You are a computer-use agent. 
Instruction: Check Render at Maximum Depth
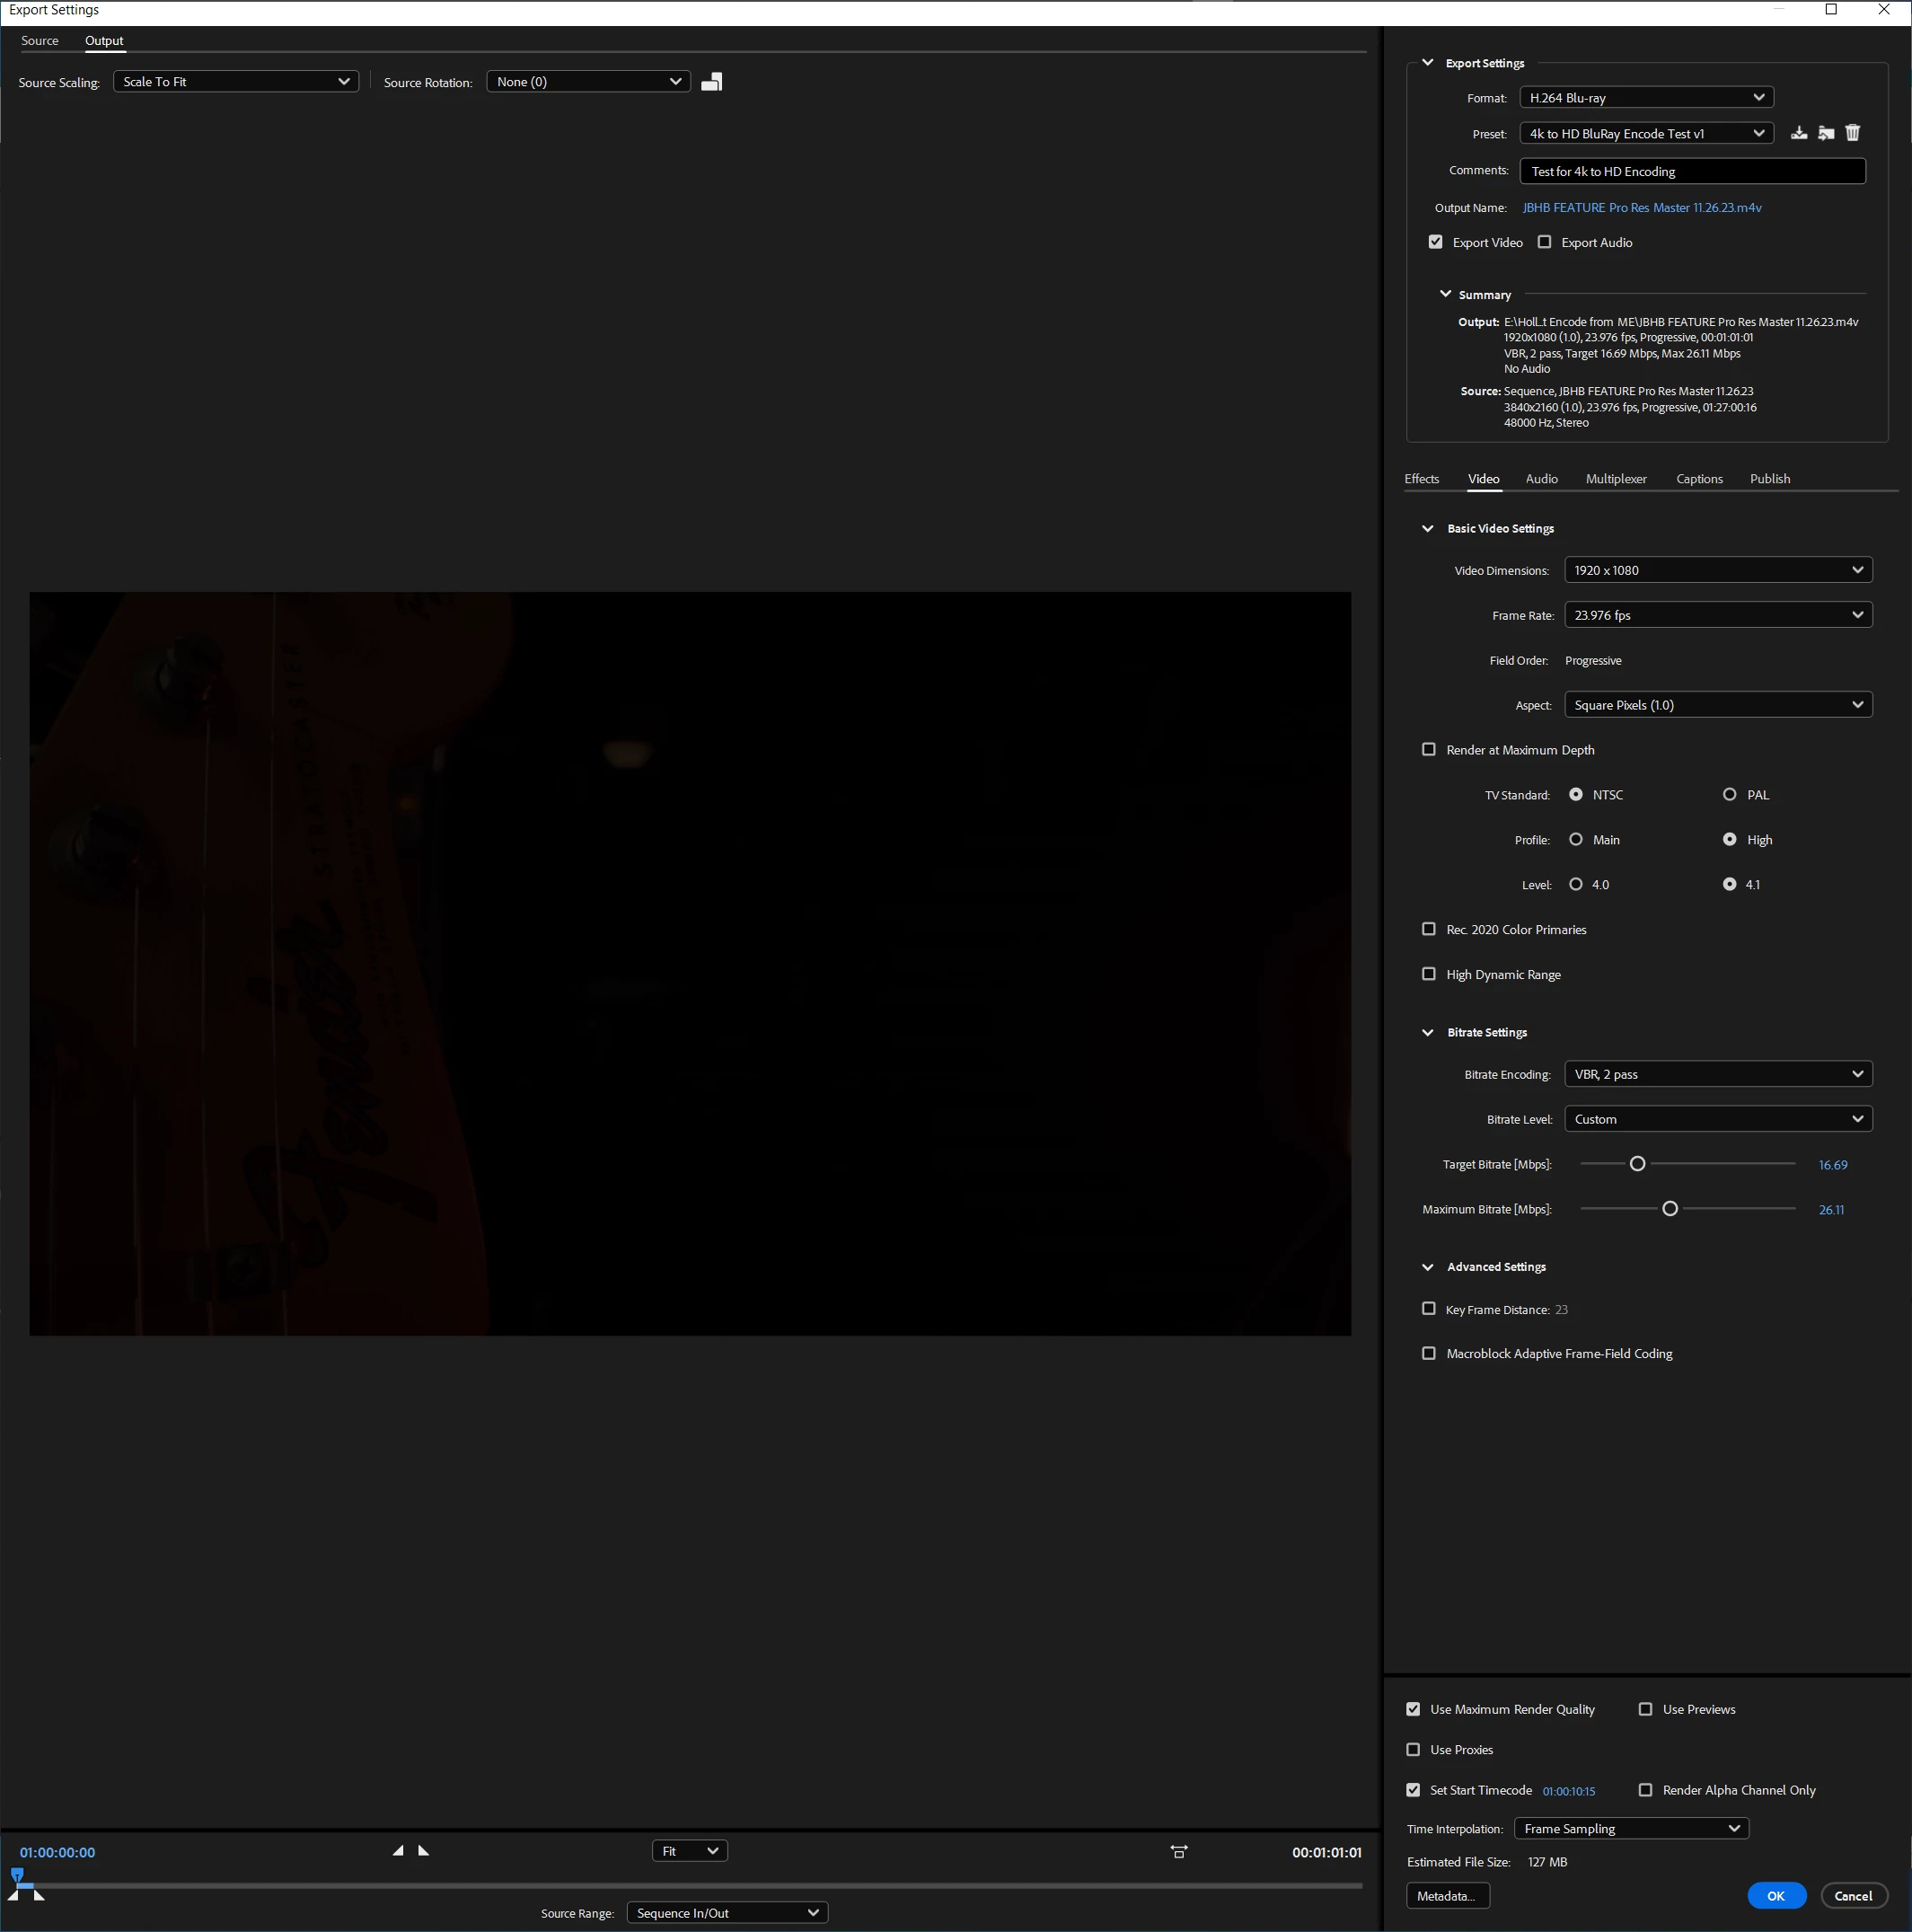1428,749
